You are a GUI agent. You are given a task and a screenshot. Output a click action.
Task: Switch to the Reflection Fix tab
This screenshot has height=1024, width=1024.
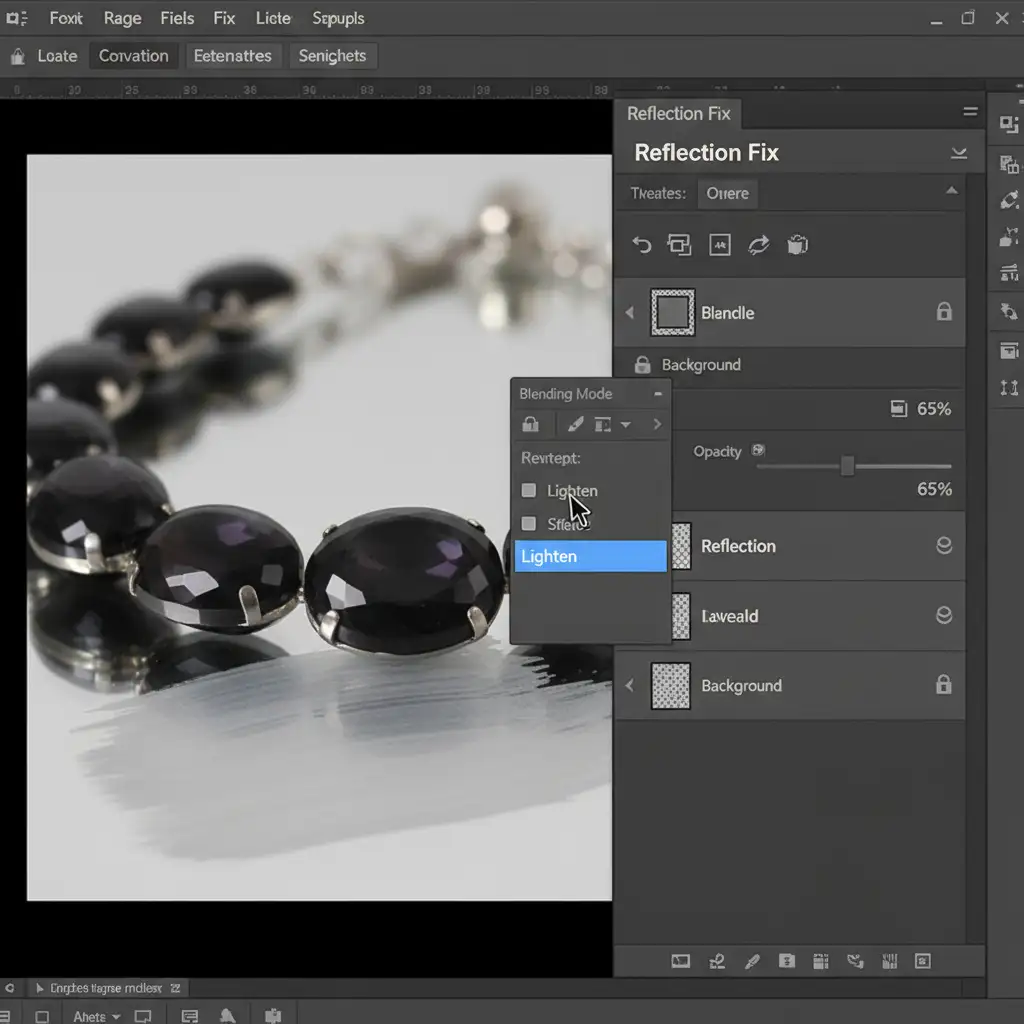tap(678, 113)
